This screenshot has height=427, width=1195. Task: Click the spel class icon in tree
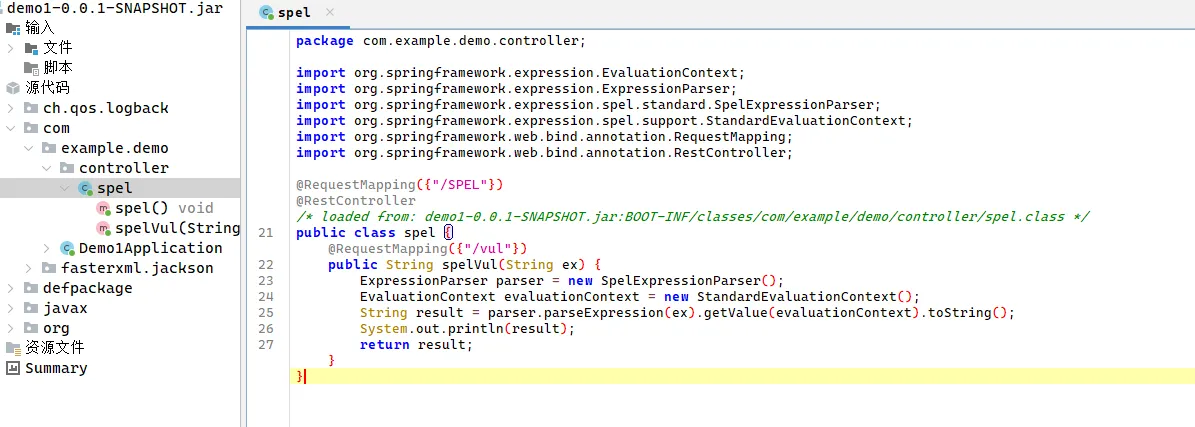point(85,188)
